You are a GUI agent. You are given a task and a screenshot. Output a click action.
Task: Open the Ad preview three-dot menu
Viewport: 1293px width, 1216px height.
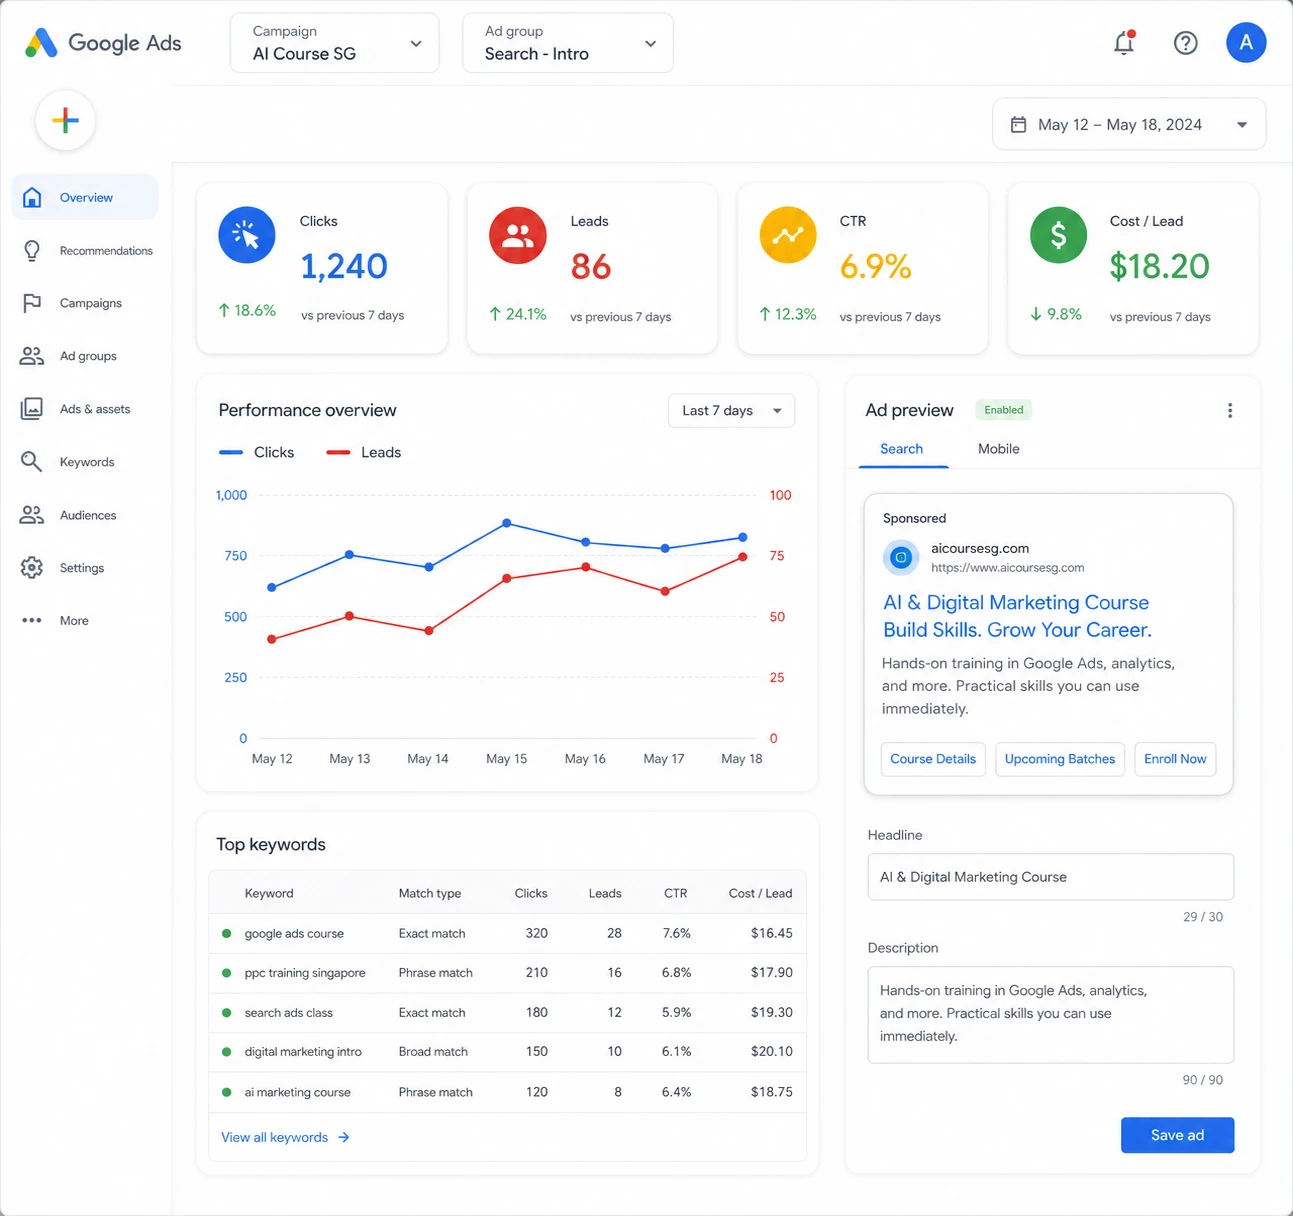point(1229,410)
